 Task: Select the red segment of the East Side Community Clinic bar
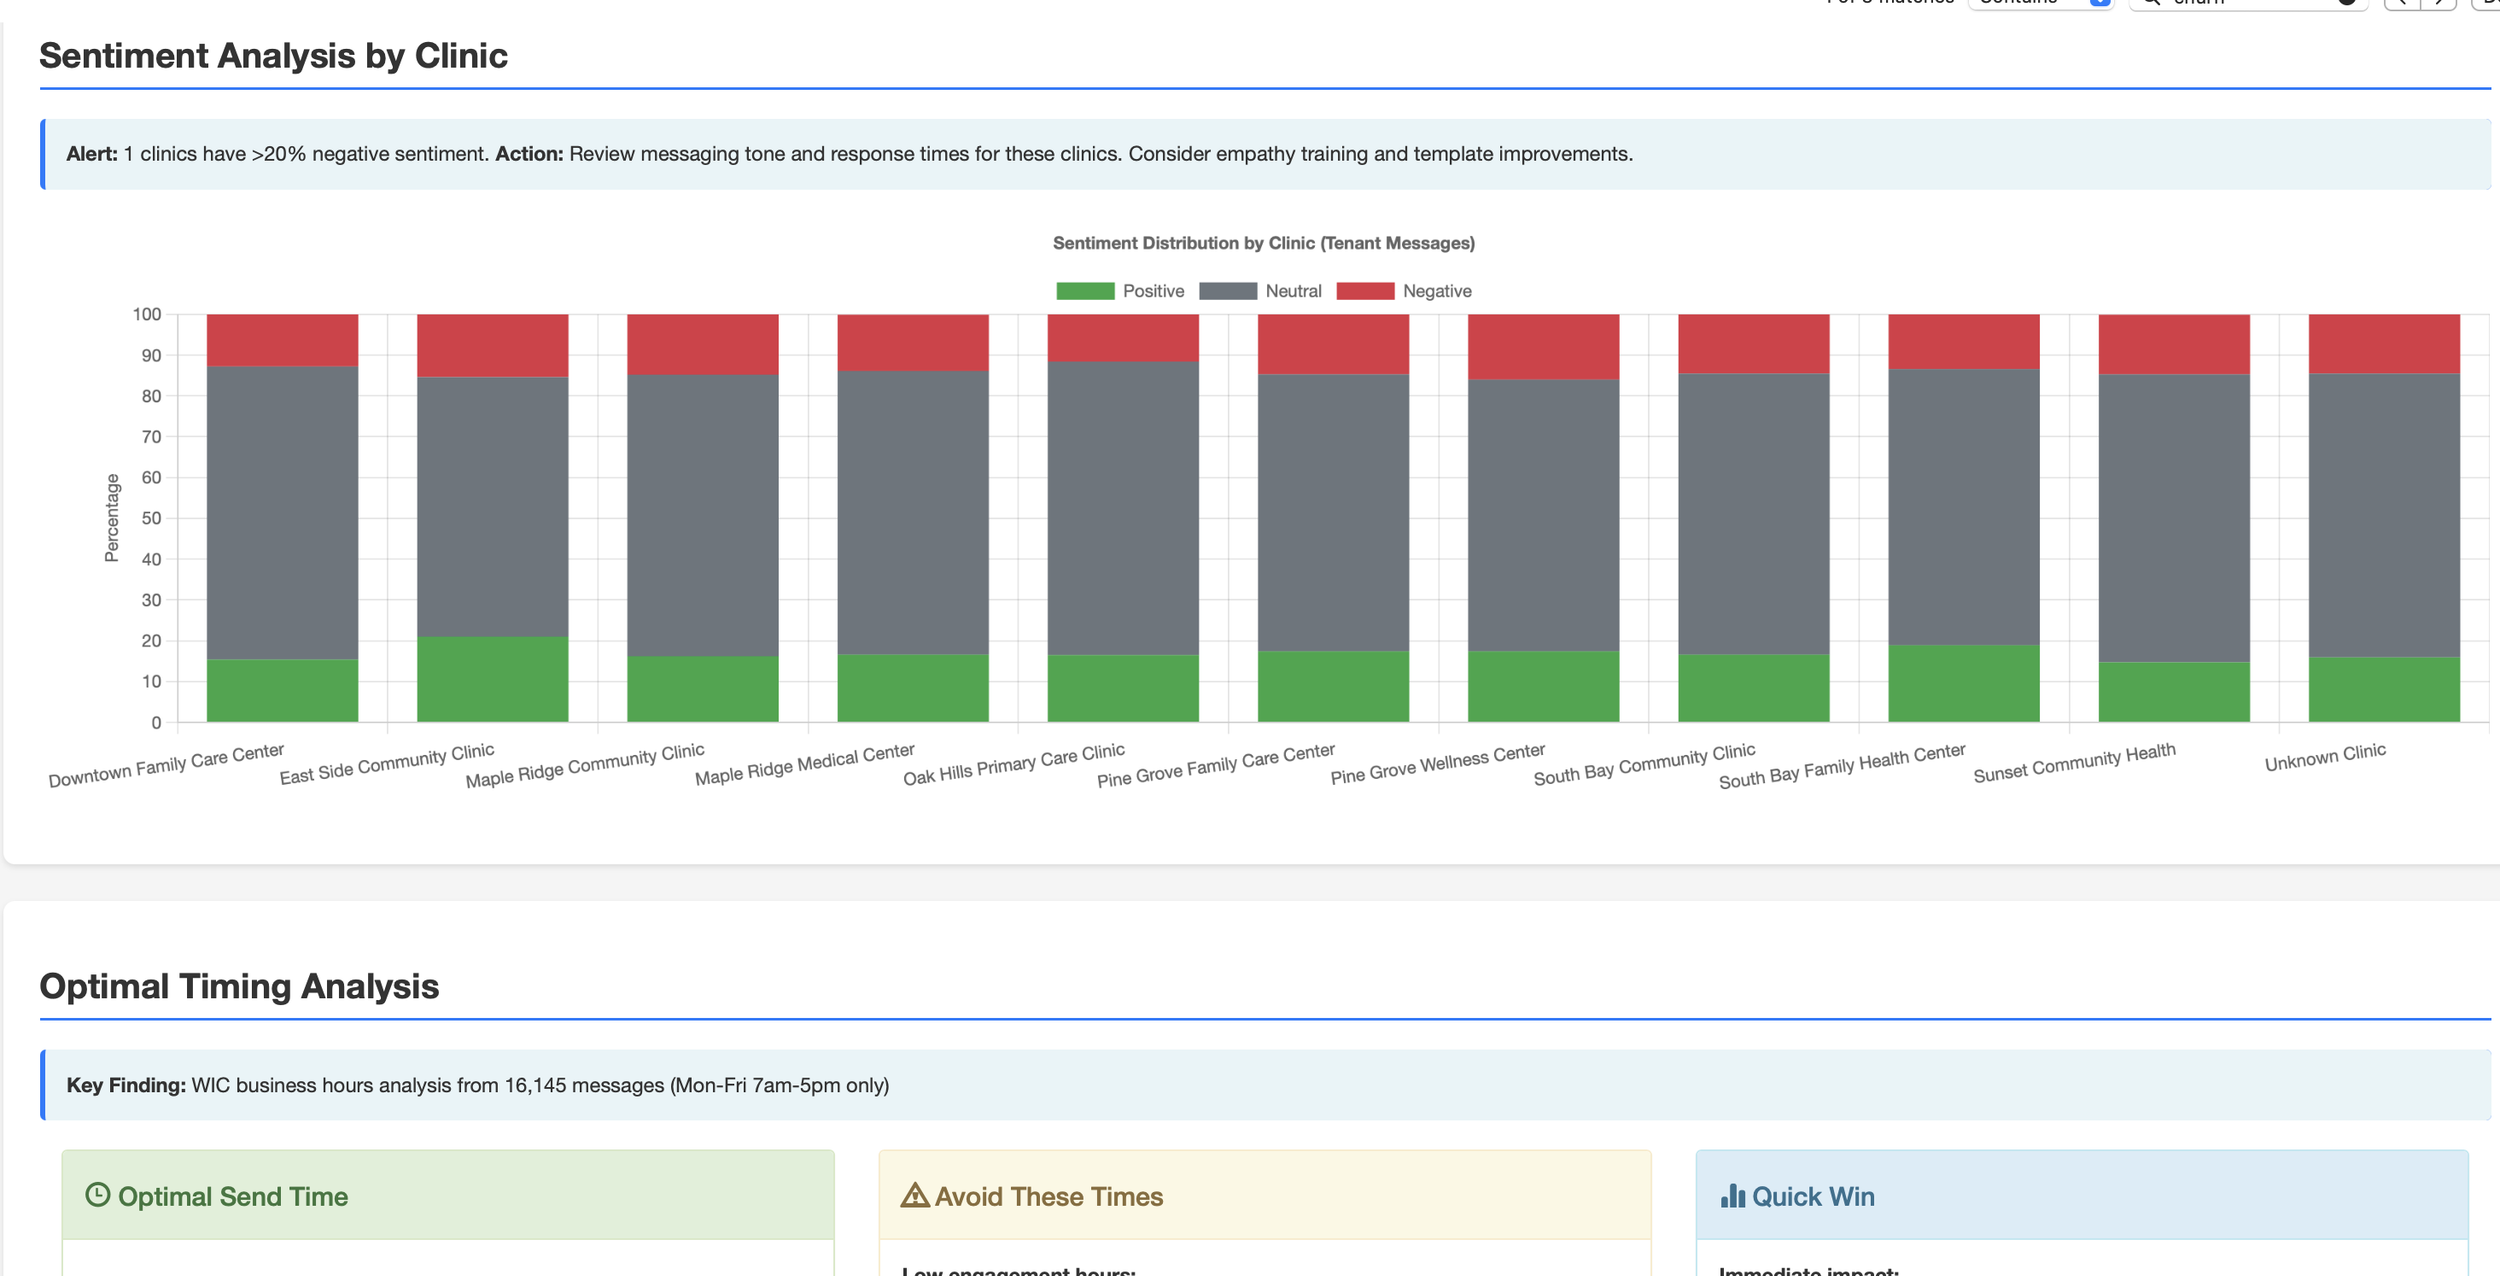[492, 345]
